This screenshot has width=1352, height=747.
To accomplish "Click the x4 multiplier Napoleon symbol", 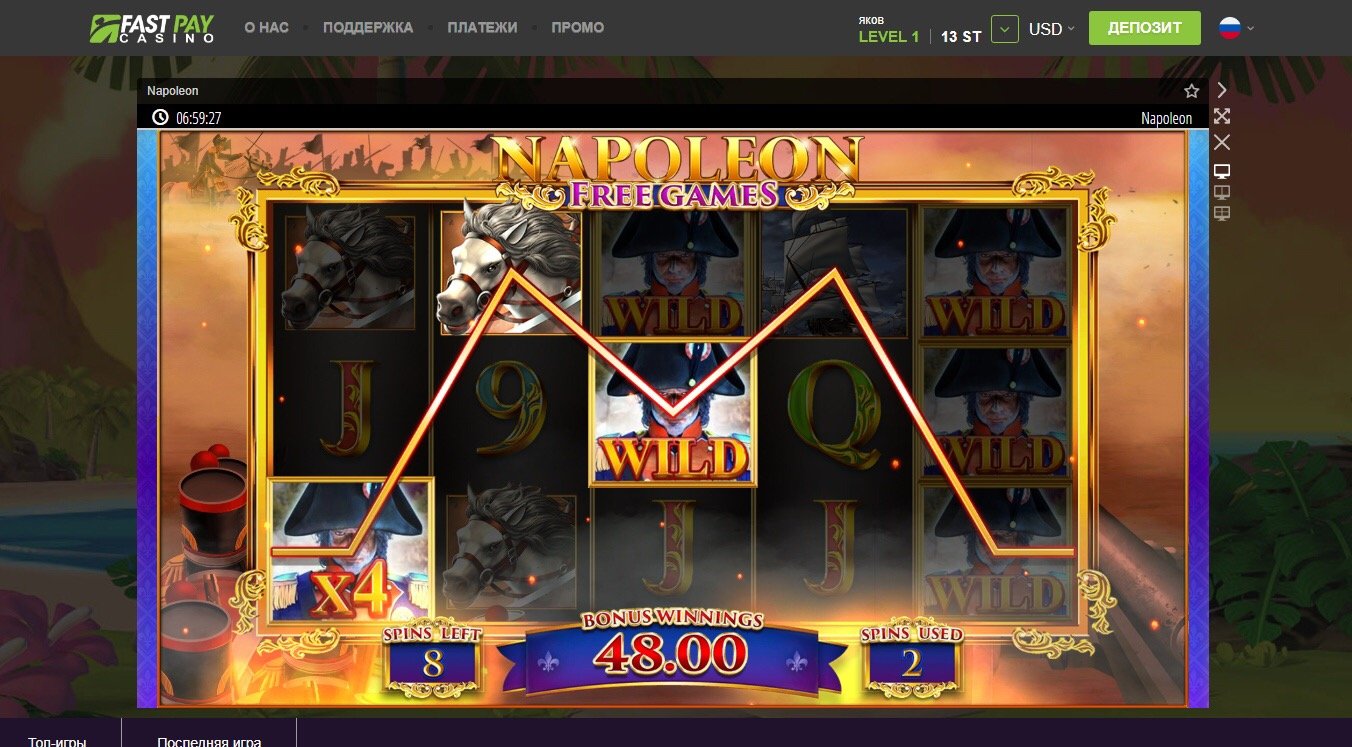I will coord(351,551).
